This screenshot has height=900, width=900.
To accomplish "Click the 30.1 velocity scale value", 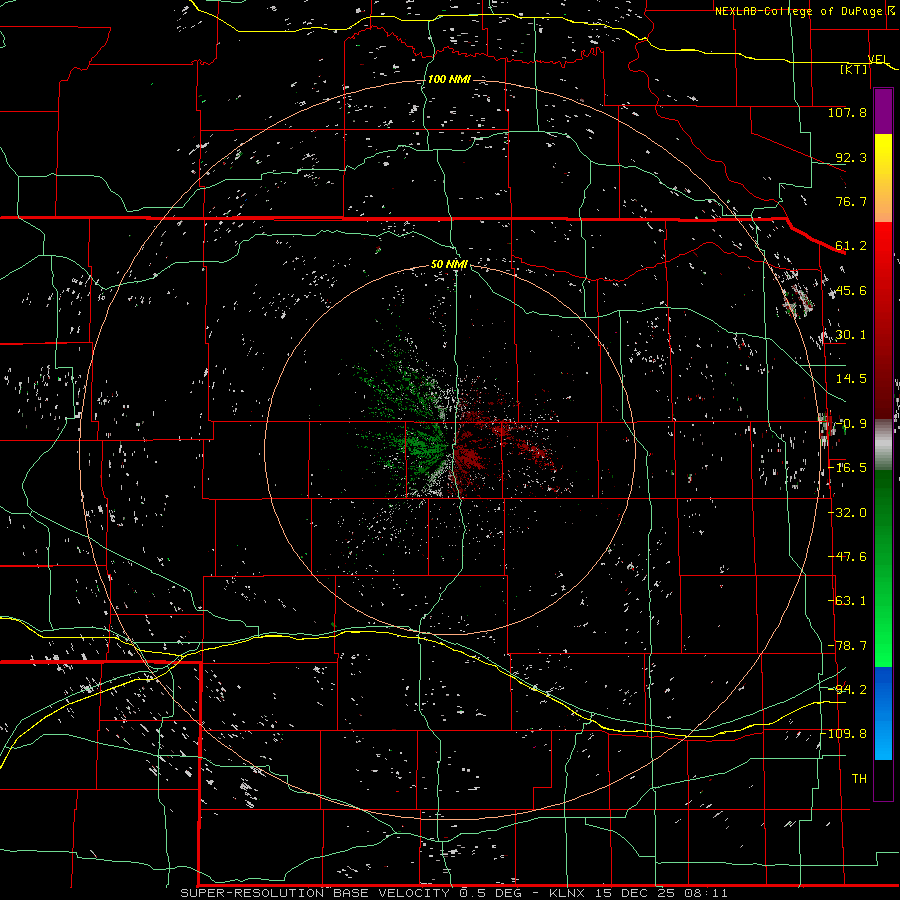I will coord(851,335).
